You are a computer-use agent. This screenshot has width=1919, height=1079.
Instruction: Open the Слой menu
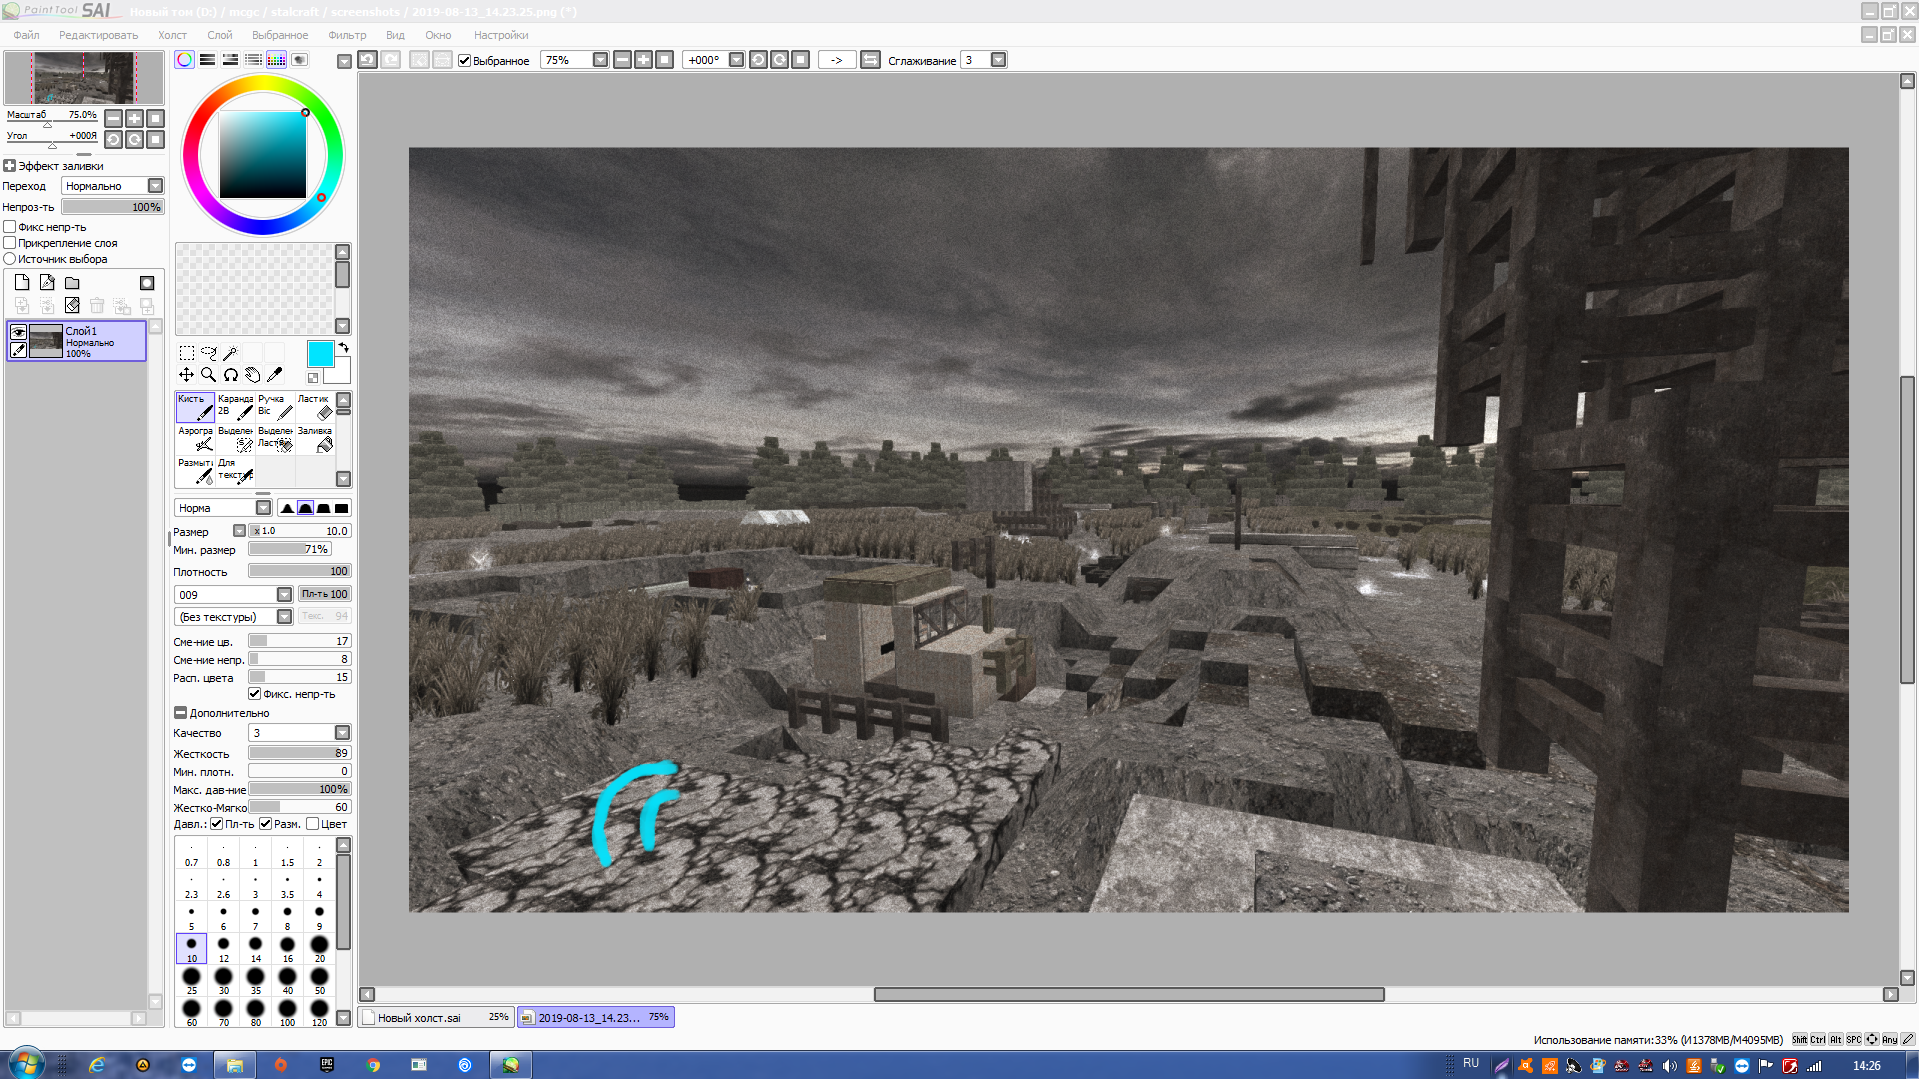click(219, 35)
